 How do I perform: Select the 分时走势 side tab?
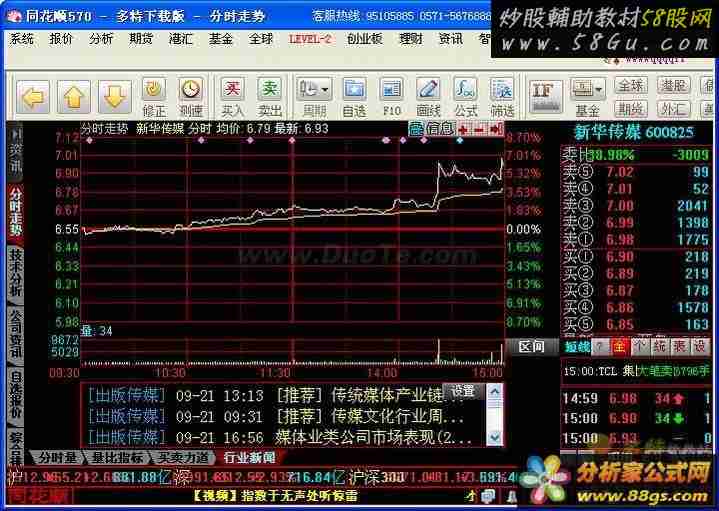(16, 212)
